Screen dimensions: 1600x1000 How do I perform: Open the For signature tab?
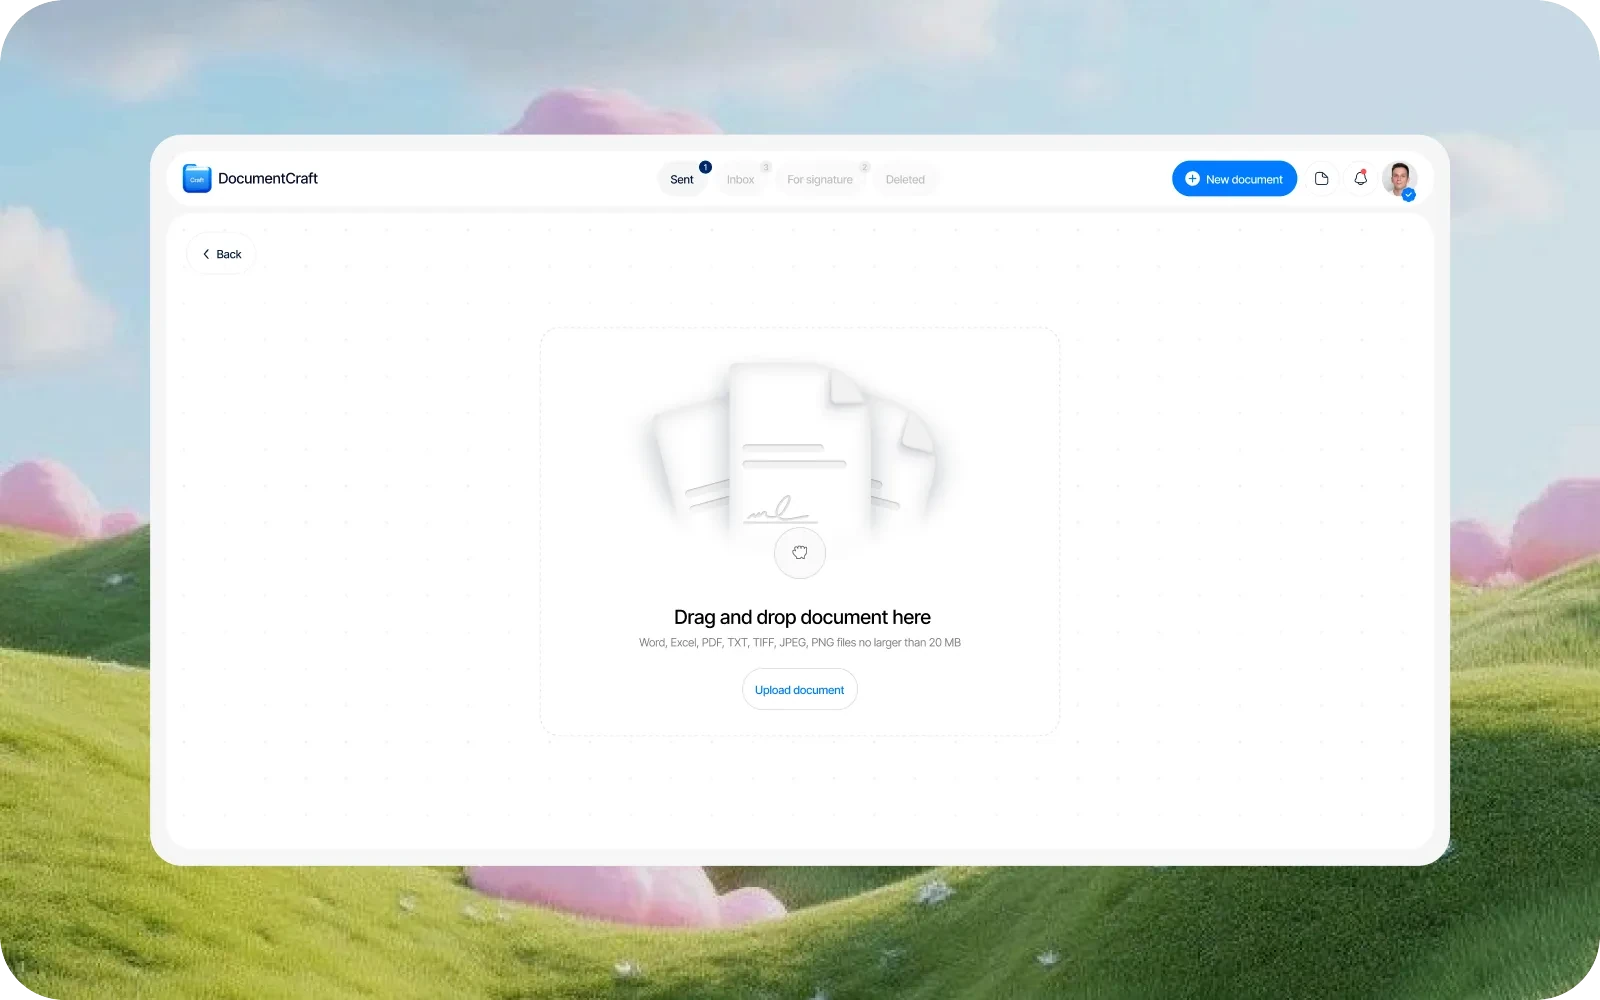(x=820, y=179)
